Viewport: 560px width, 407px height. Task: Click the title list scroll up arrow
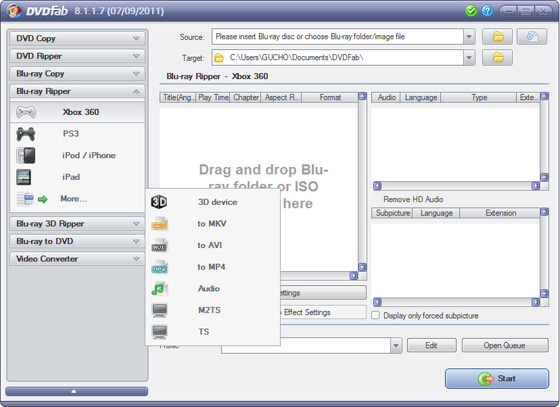tap(362, 96)
